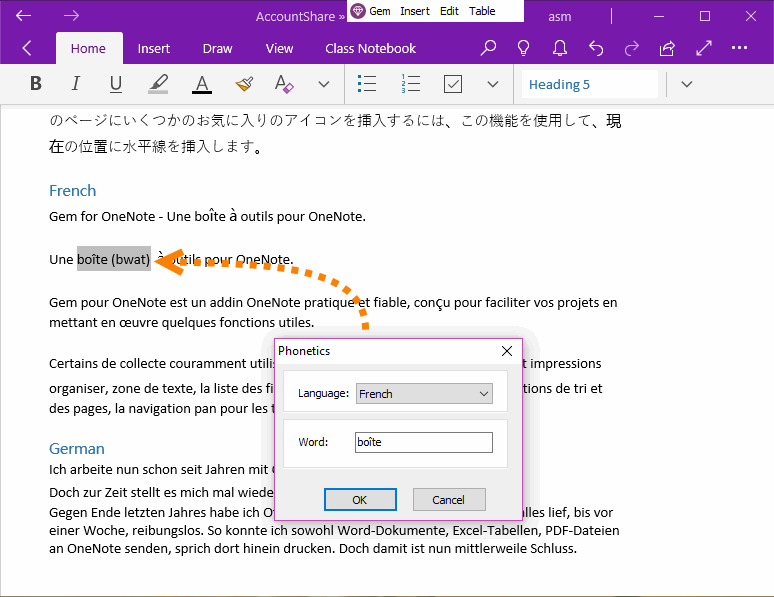Add a to-do checkbox tag

click(x=453, y=84)
